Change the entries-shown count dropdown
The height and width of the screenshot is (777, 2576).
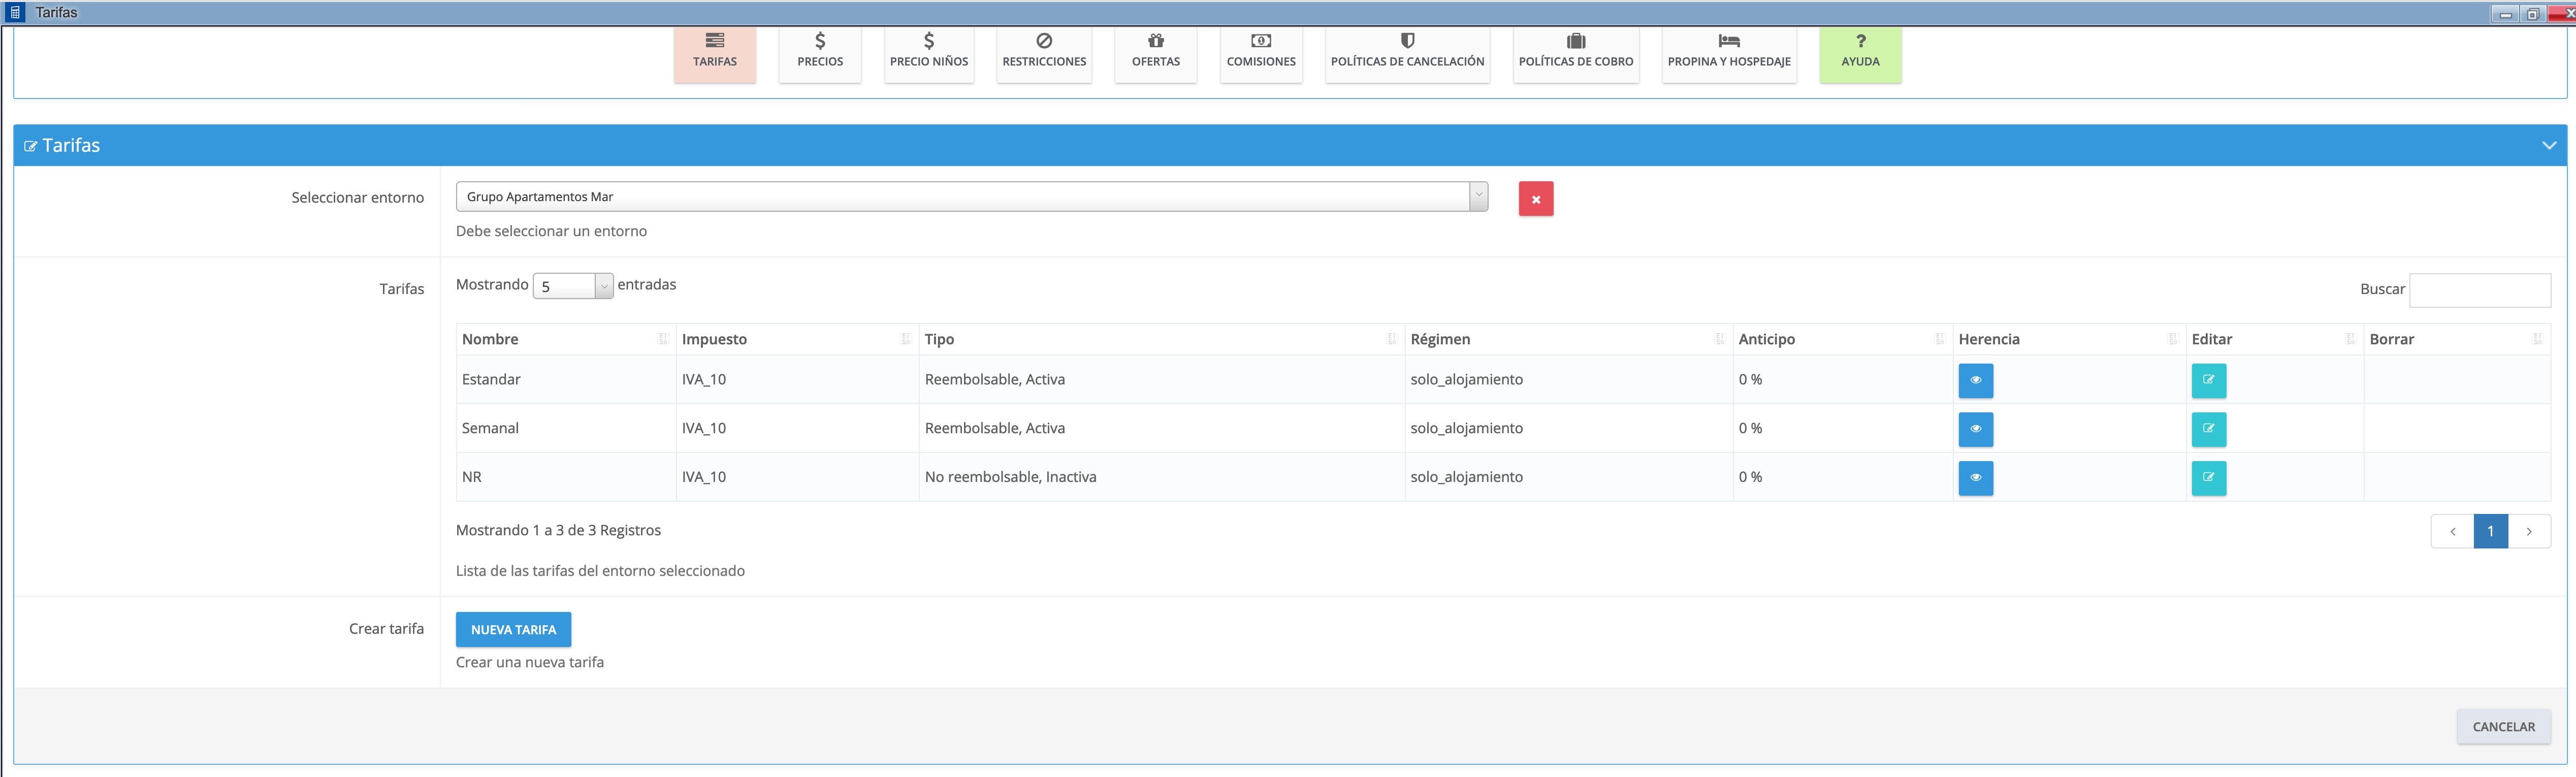572,287
